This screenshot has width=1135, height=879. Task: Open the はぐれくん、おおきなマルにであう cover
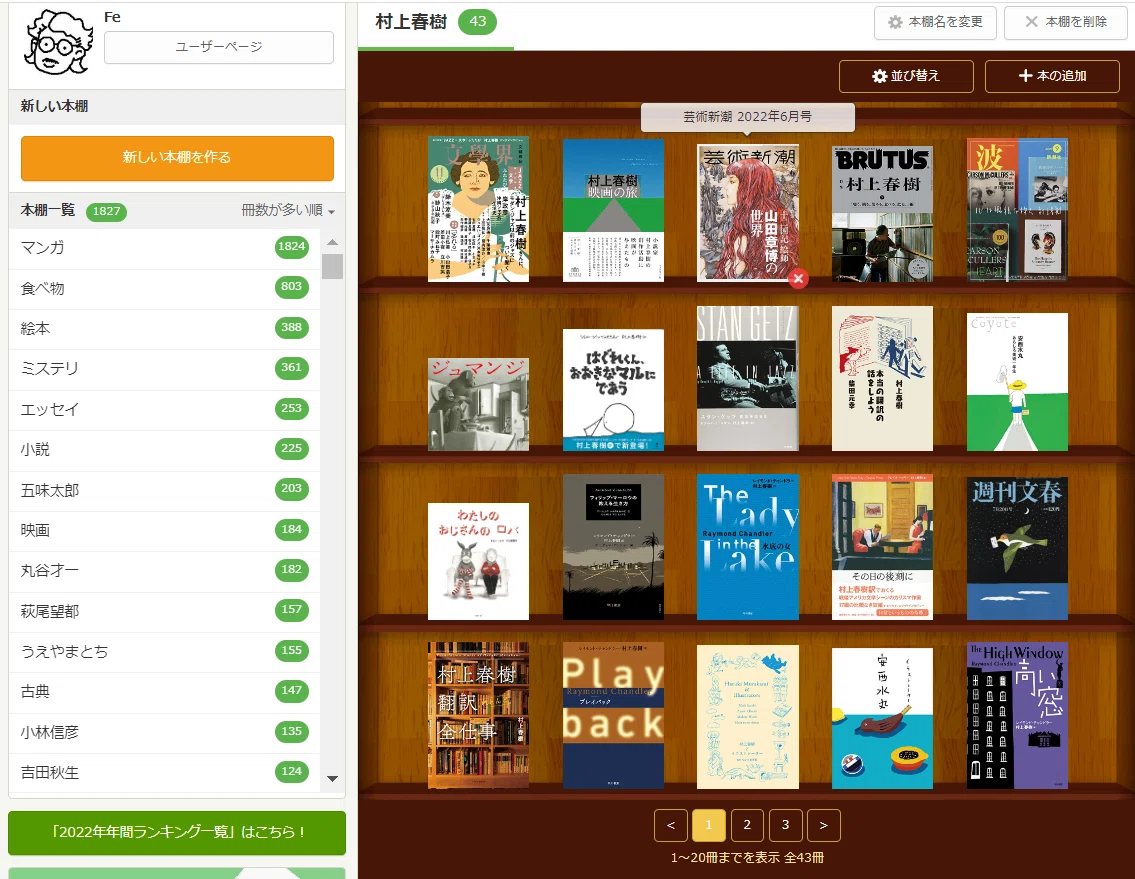tap(614, 390)
